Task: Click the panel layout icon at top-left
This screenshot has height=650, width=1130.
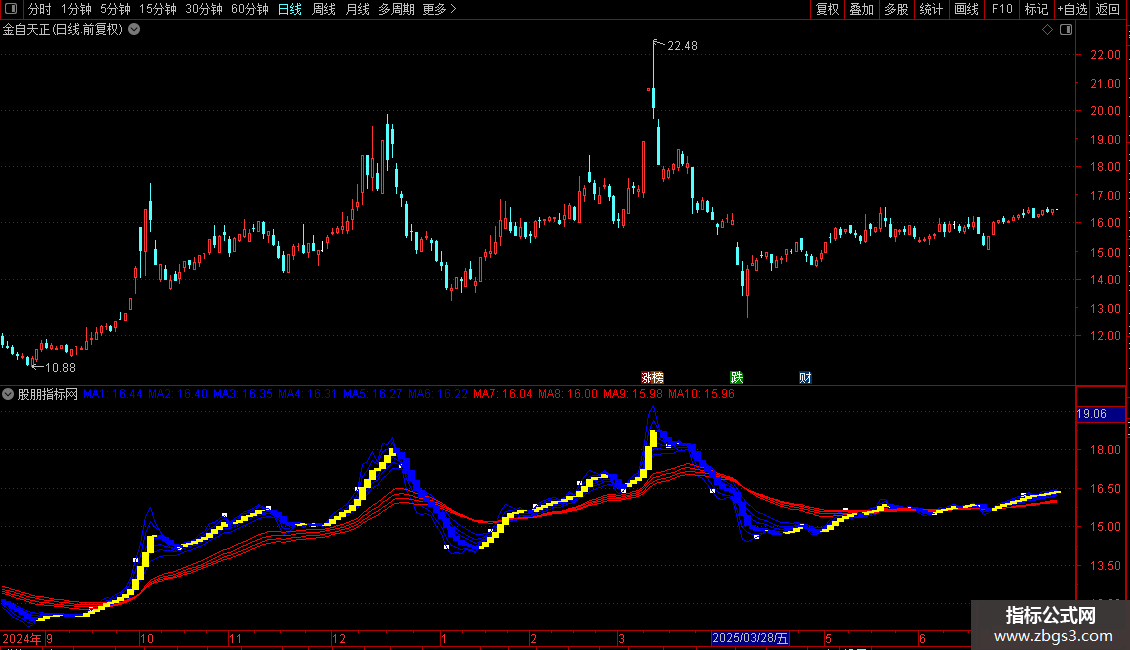Action: pyautogui.click(x=11, y=9)
